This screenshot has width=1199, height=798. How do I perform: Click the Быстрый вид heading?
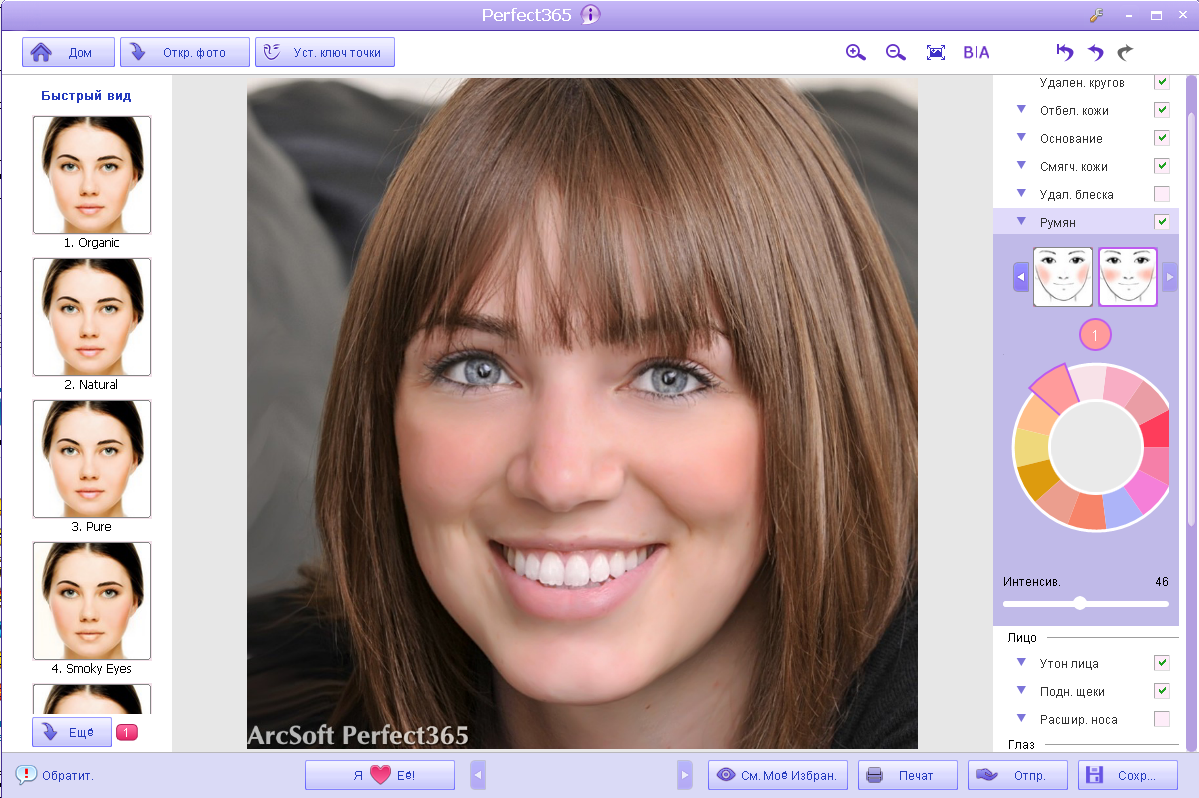(86, 96)
